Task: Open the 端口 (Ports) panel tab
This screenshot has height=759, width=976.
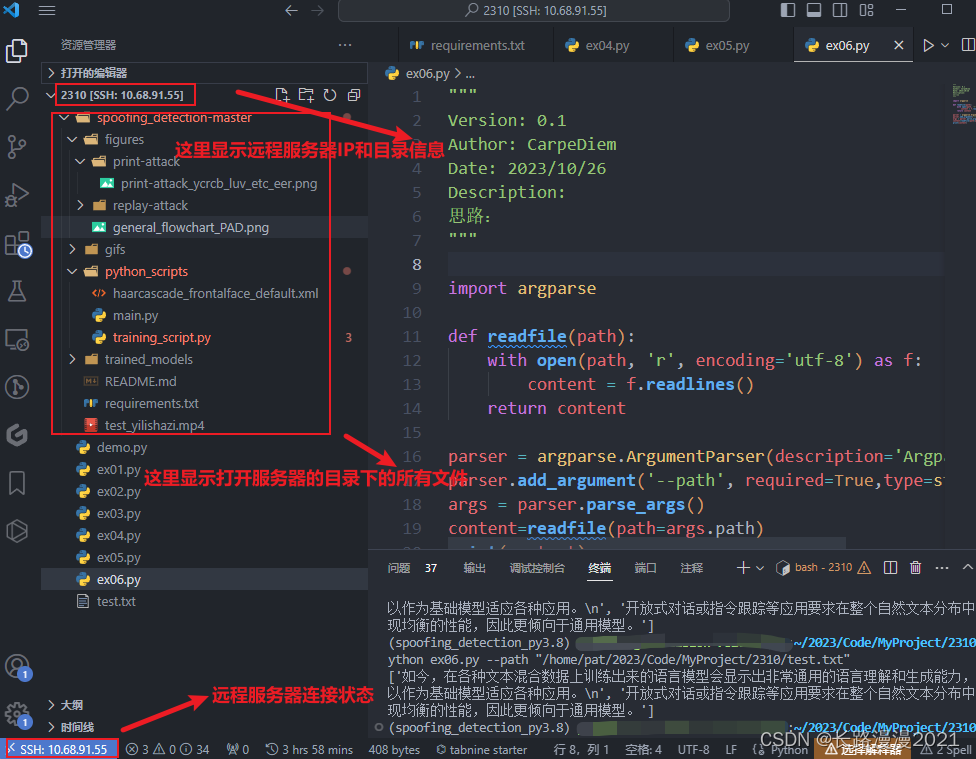Action: click(645, 568)
